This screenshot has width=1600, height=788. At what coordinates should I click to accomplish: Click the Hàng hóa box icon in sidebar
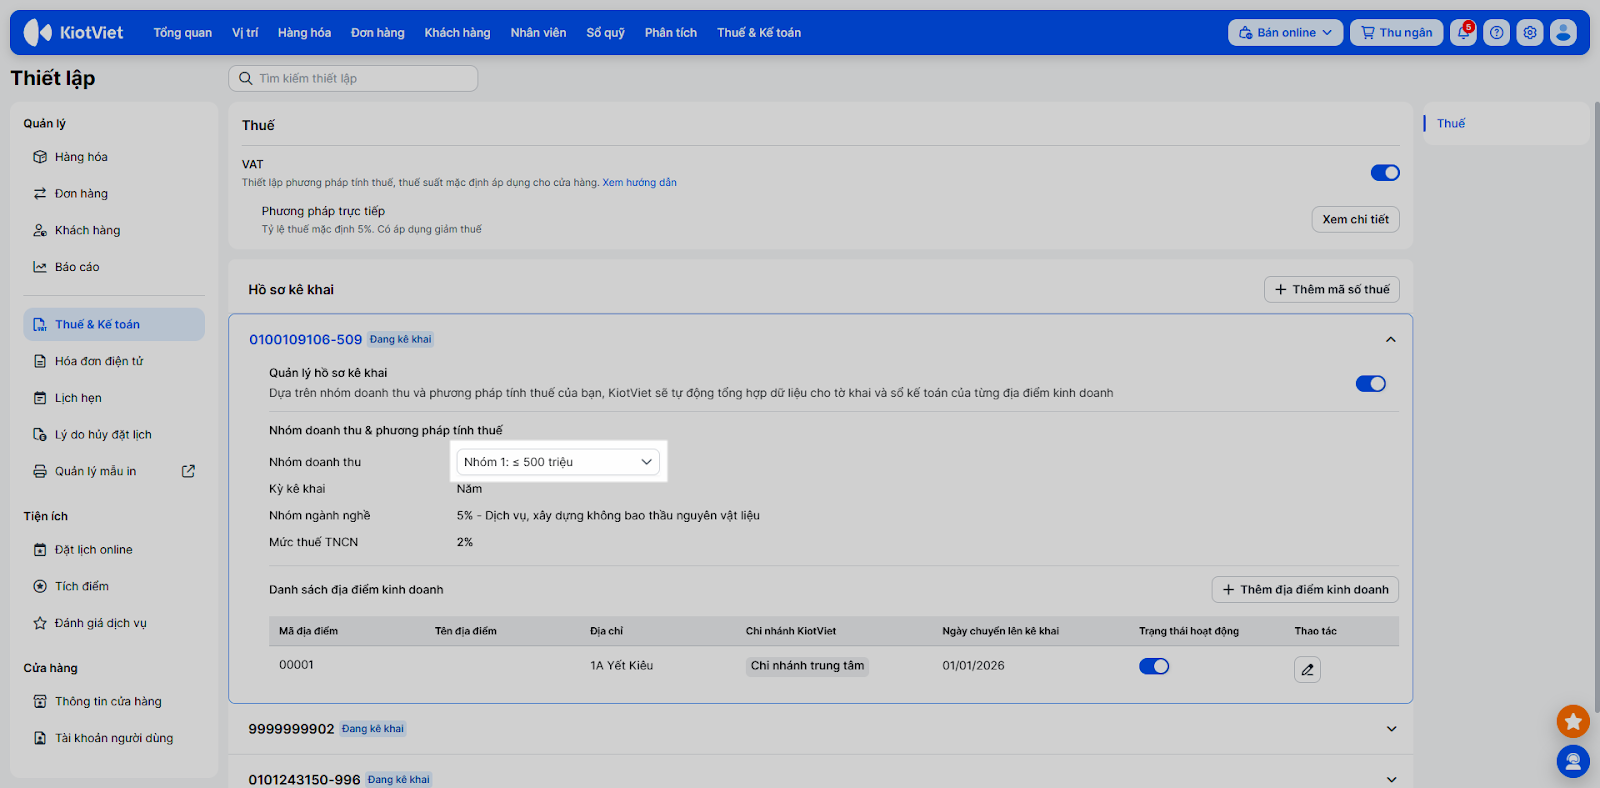(40, 157)
